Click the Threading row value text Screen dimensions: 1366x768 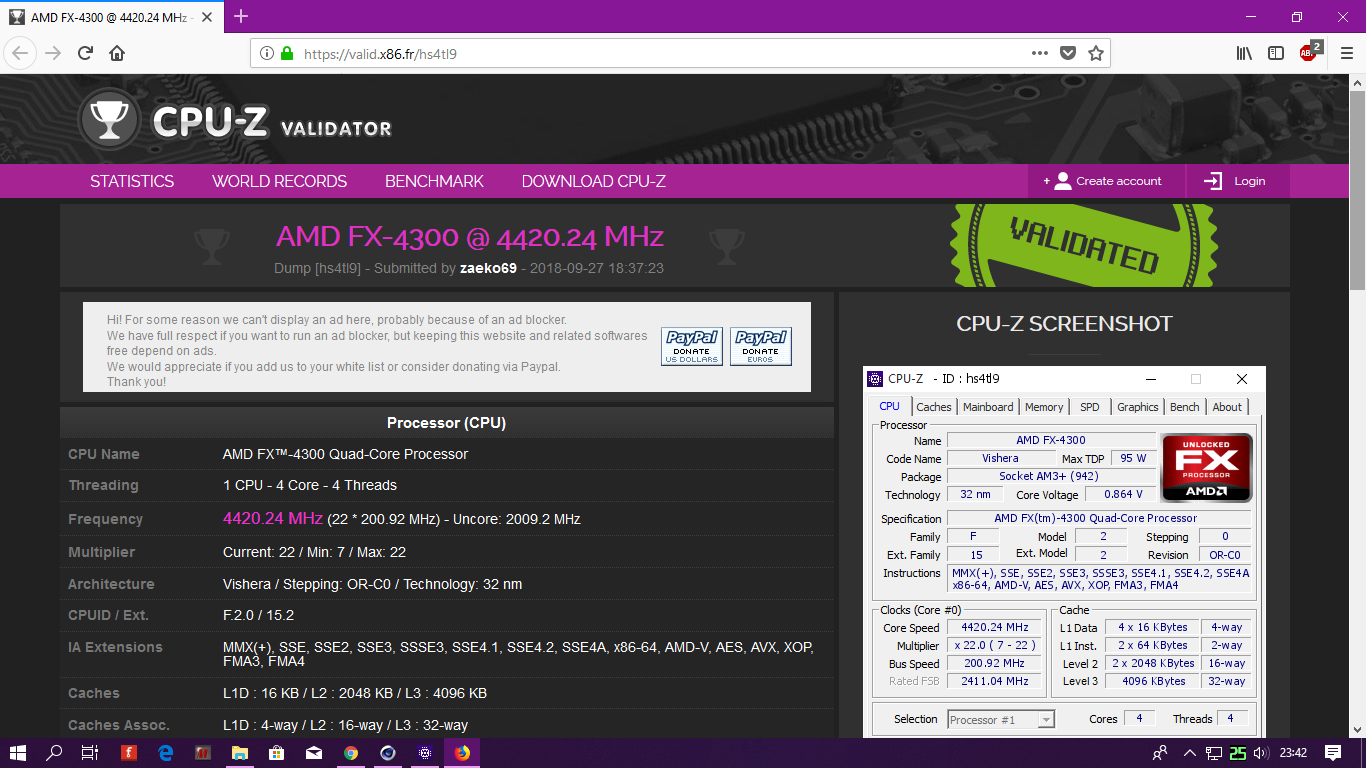(310, 485)
